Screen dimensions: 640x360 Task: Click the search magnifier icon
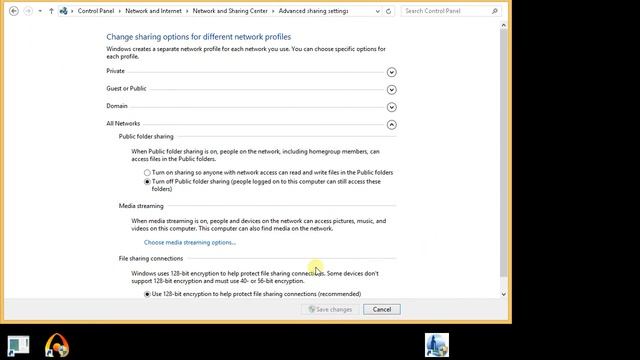[x=495, y=11]
